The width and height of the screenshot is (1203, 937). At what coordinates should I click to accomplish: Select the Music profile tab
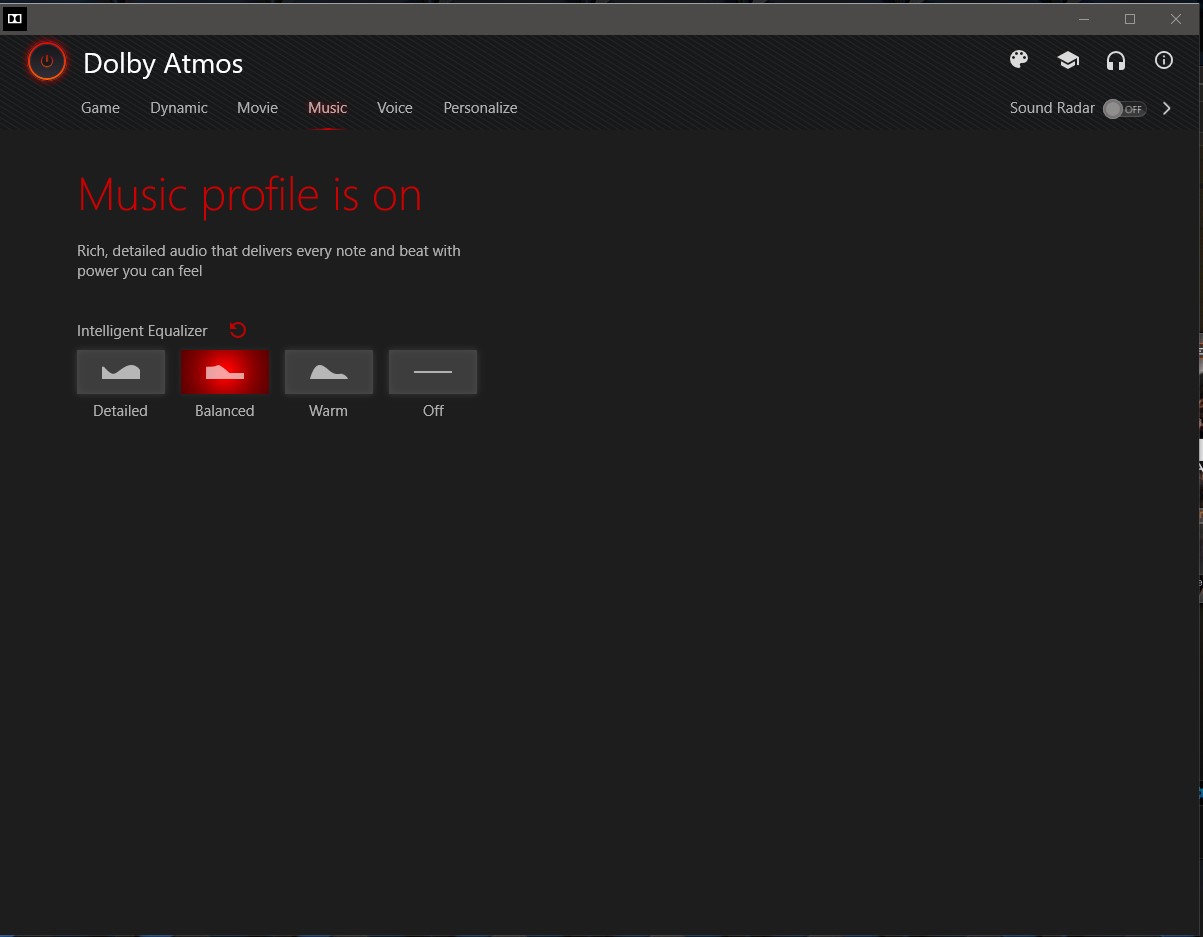pos(328,108)
